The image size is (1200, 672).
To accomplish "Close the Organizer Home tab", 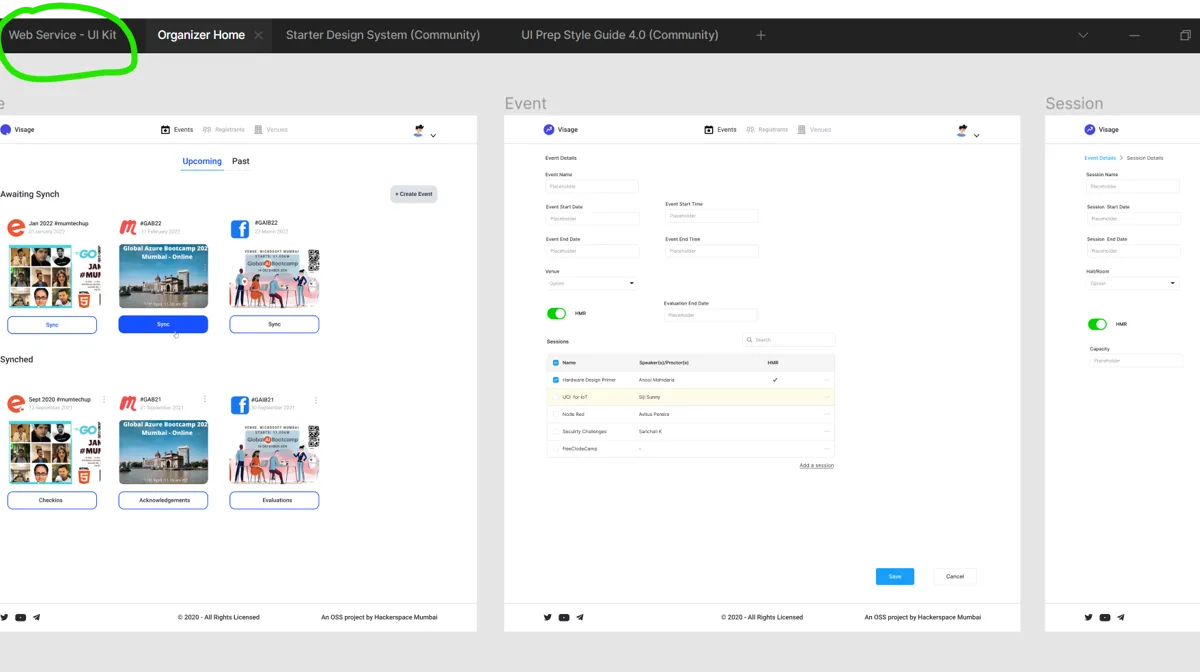I will (x=258, y=35).
